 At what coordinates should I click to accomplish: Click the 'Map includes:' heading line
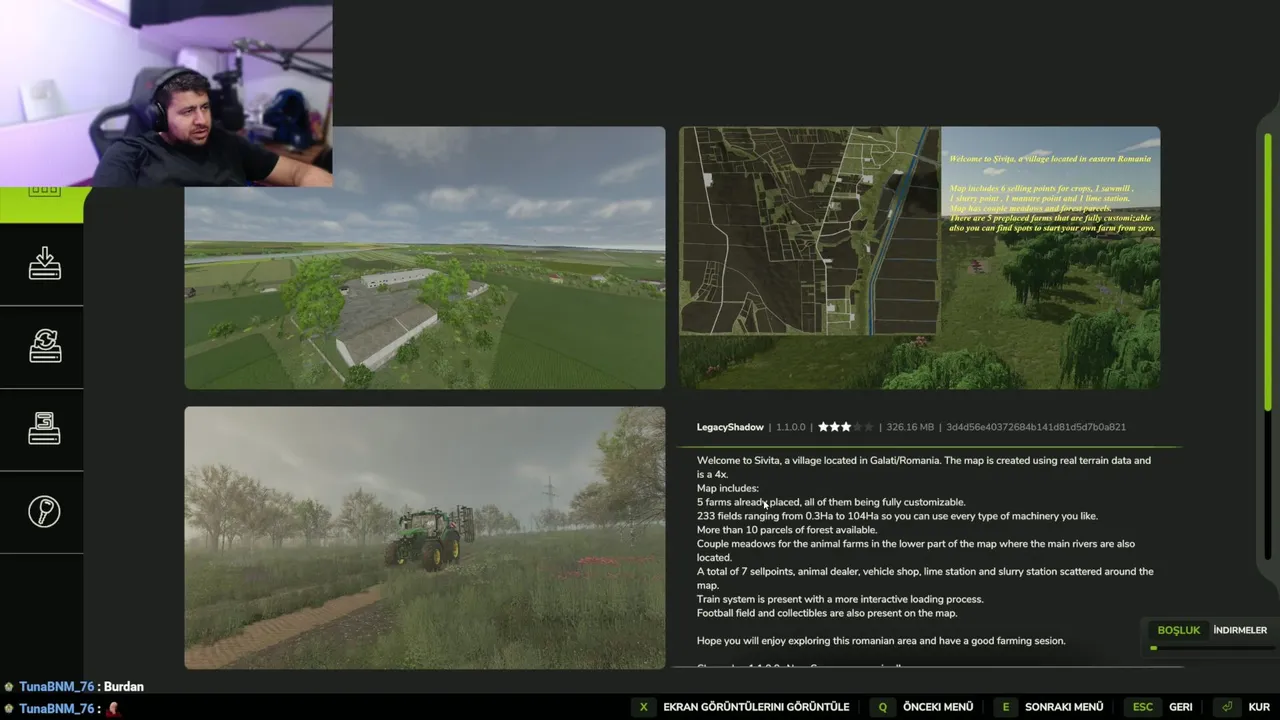(x=728, y=488)
